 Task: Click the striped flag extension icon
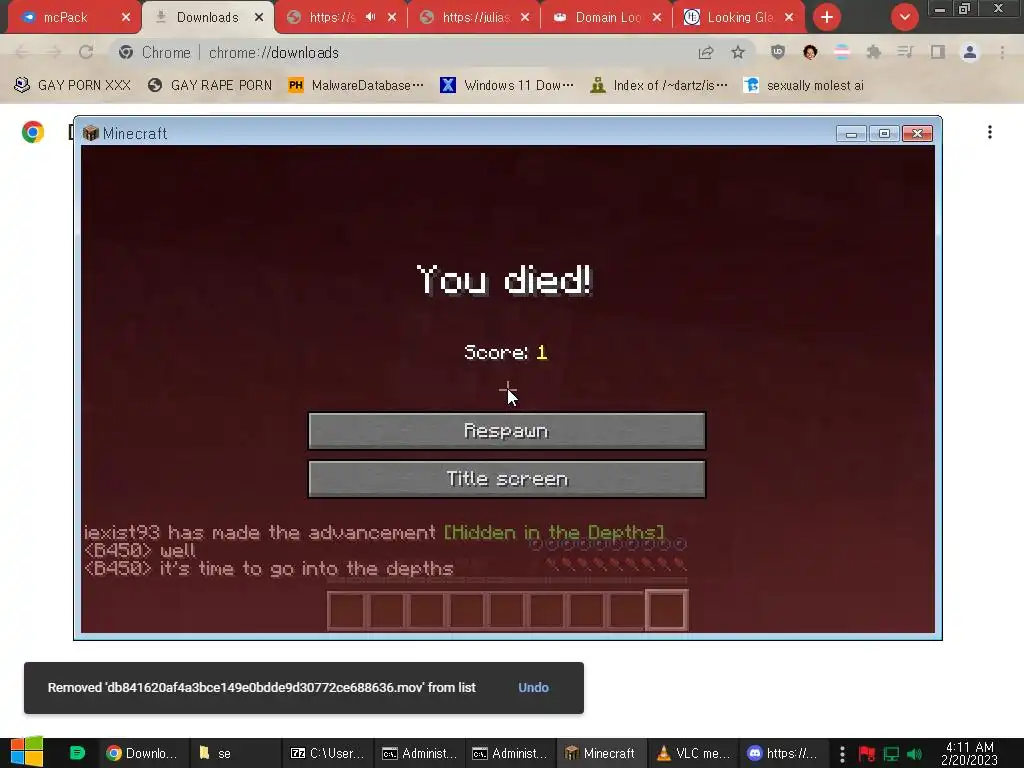coord(842,52)
